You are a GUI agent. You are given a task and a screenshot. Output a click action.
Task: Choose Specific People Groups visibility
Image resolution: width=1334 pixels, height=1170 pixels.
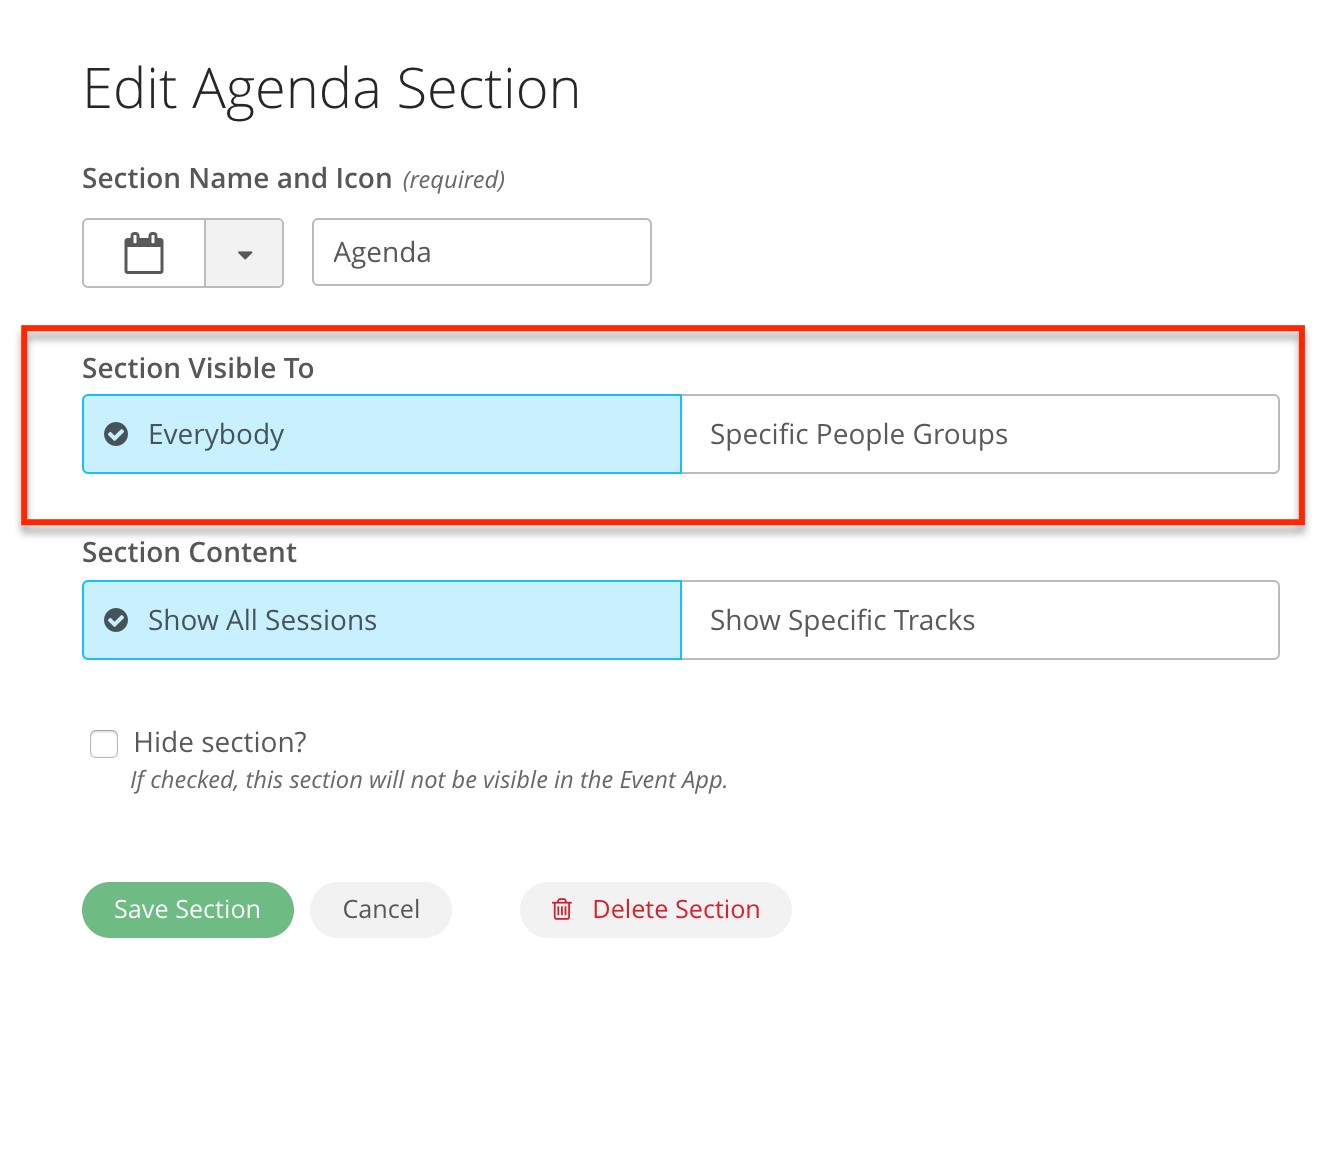click(980, 434)
